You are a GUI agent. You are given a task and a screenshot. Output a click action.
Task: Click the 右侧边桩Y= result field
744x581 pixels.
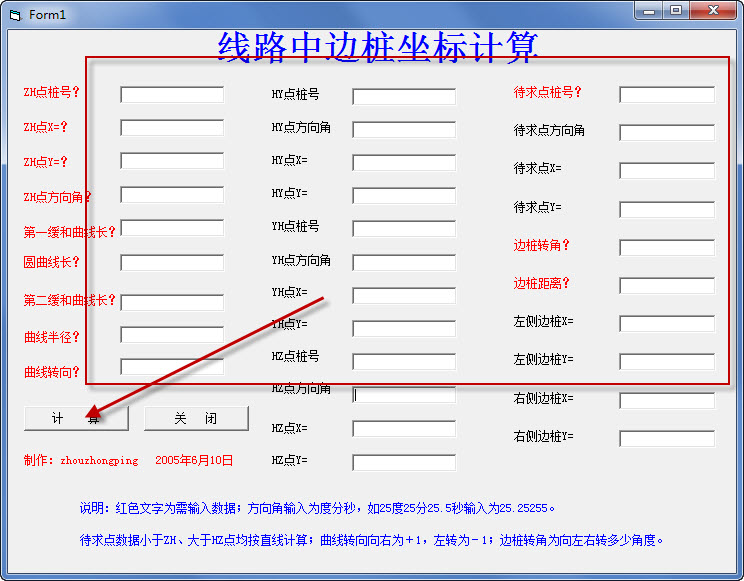(667, 439)
